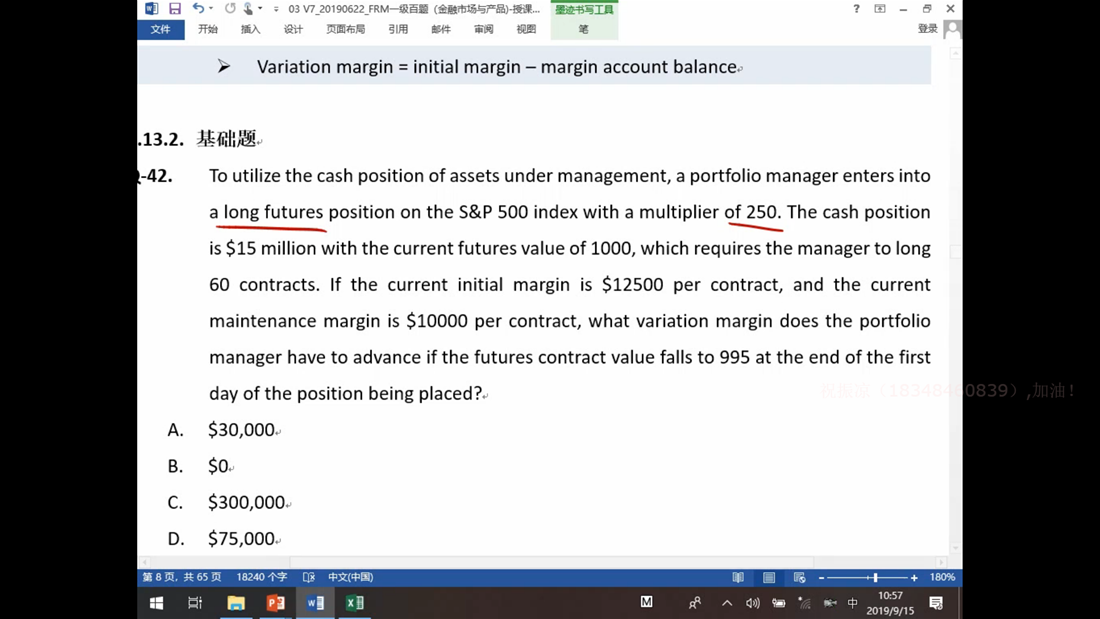Image resolution: width=1100 pixels, height=619 pixels.
Task: Switch to Print Layout view
Action: click(x=769, y=577)
